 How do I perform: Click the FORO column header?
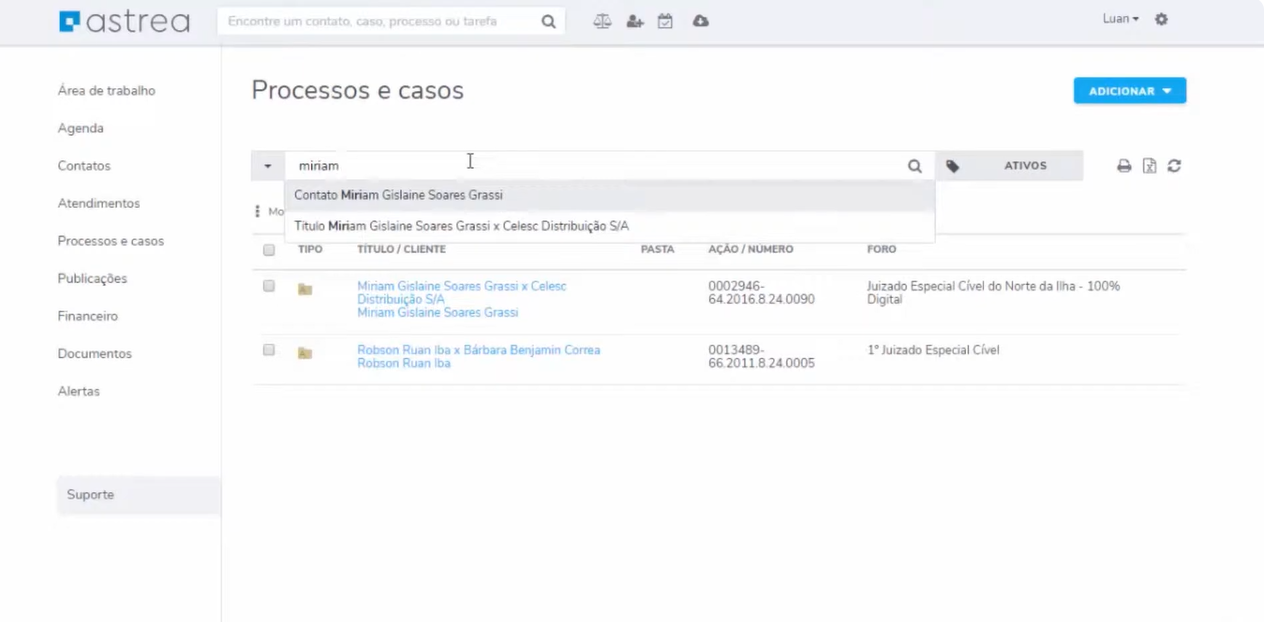(x=882, y=249)
